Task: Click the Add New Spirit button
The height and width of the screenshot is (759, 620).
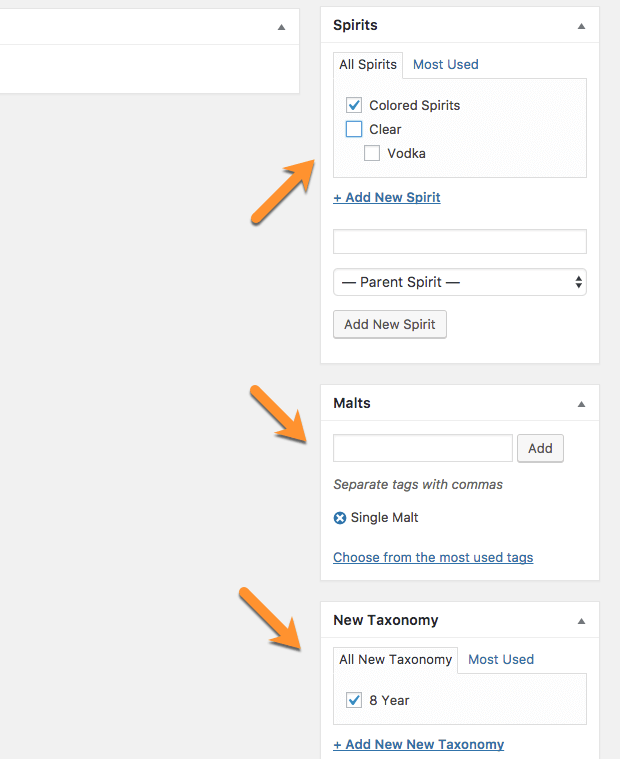Action: point(389,324)
